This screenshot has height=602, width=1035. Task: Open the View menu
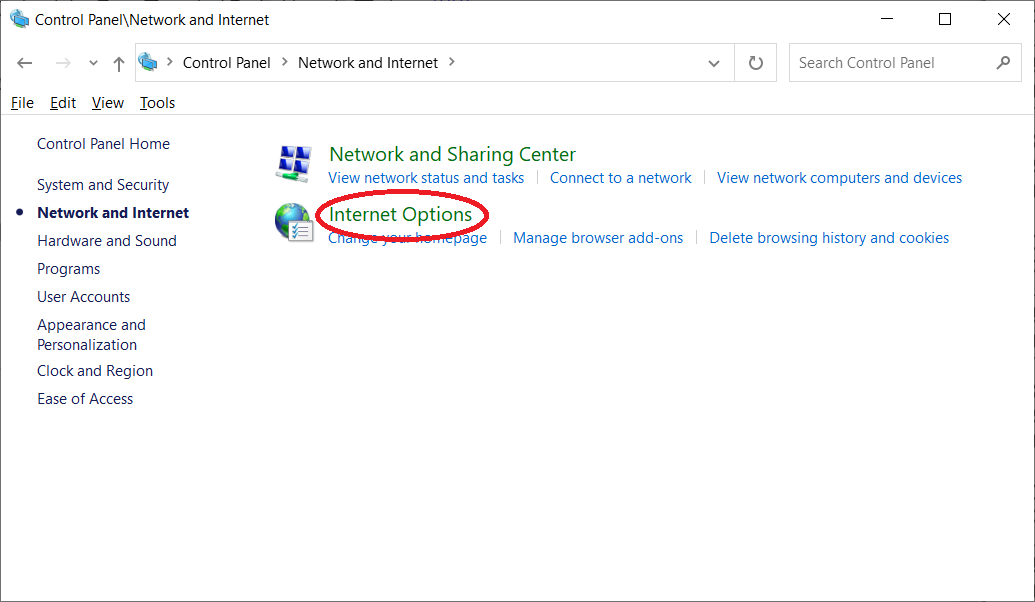[107, 103]
